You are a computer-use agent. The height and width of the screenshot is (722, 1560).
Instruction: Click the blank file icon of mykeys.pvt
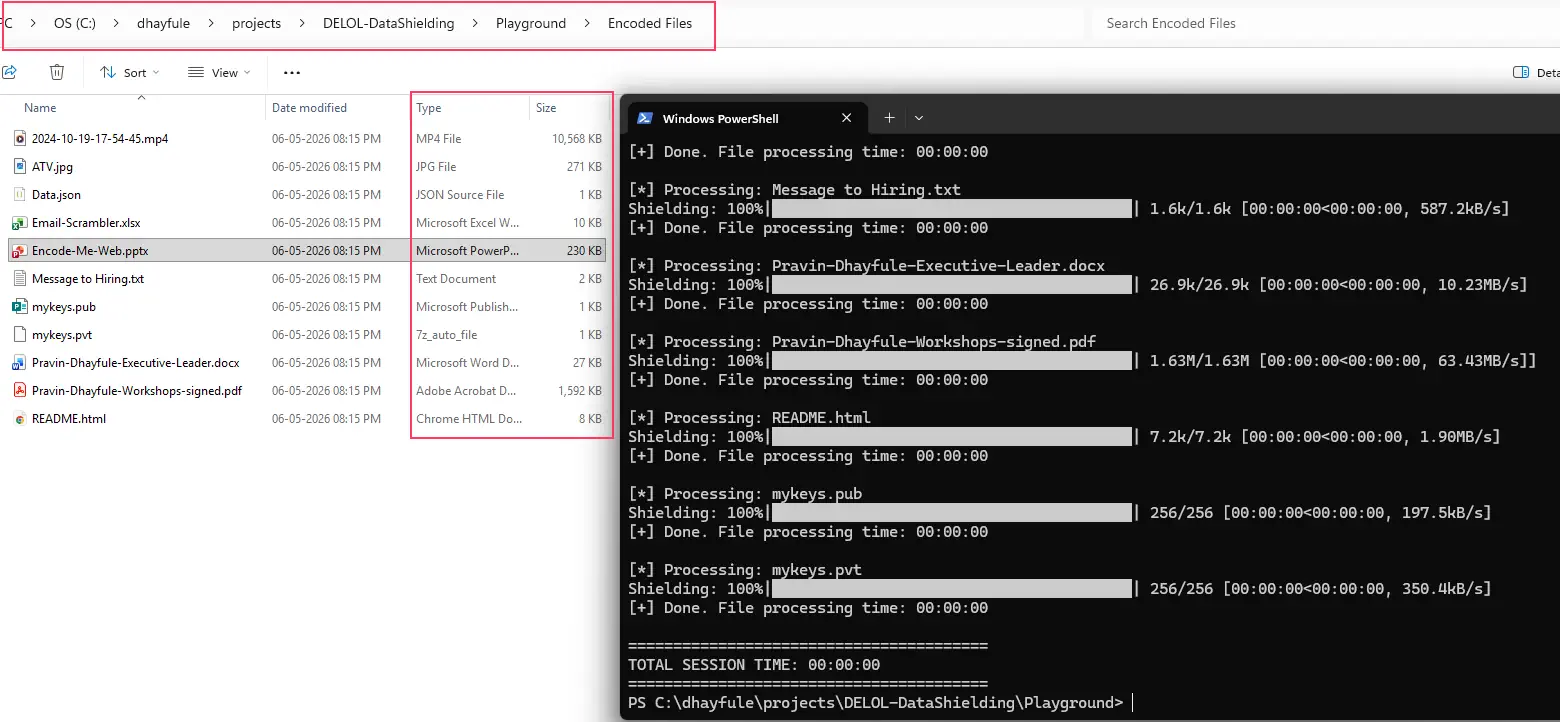click(19, 335)
